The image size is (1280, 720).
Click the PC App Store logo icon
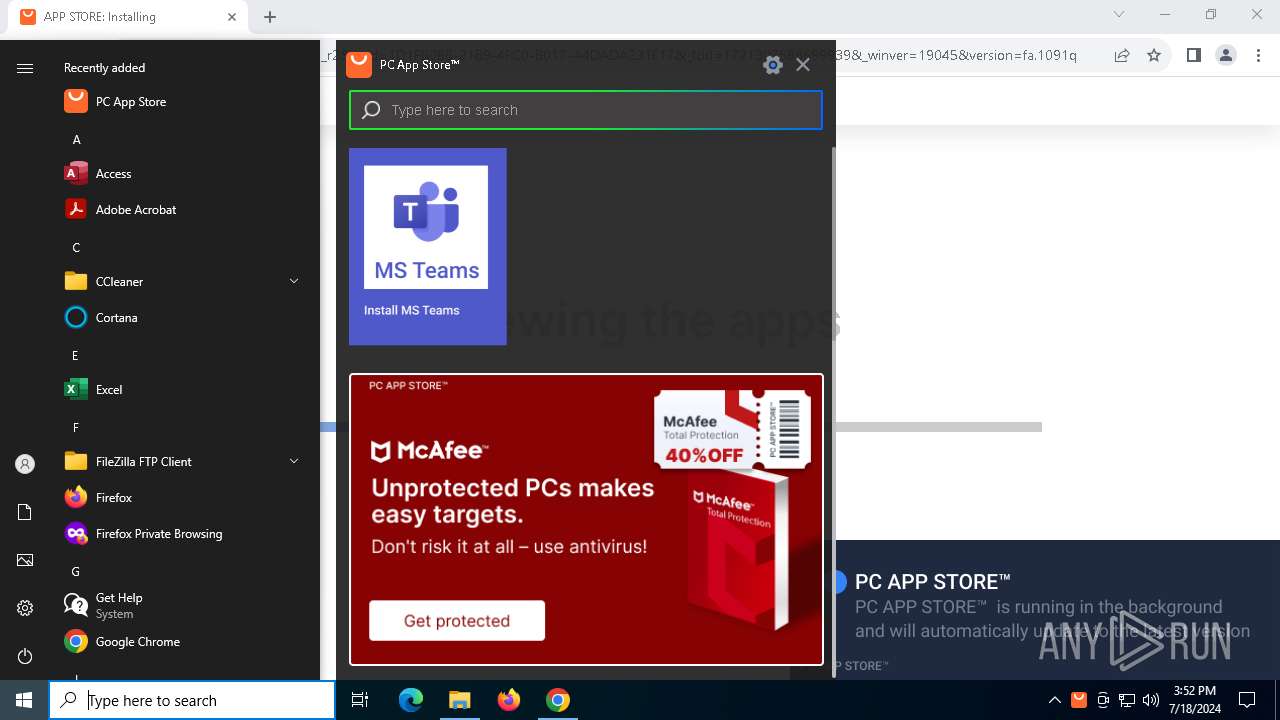(x=359, y=64)
